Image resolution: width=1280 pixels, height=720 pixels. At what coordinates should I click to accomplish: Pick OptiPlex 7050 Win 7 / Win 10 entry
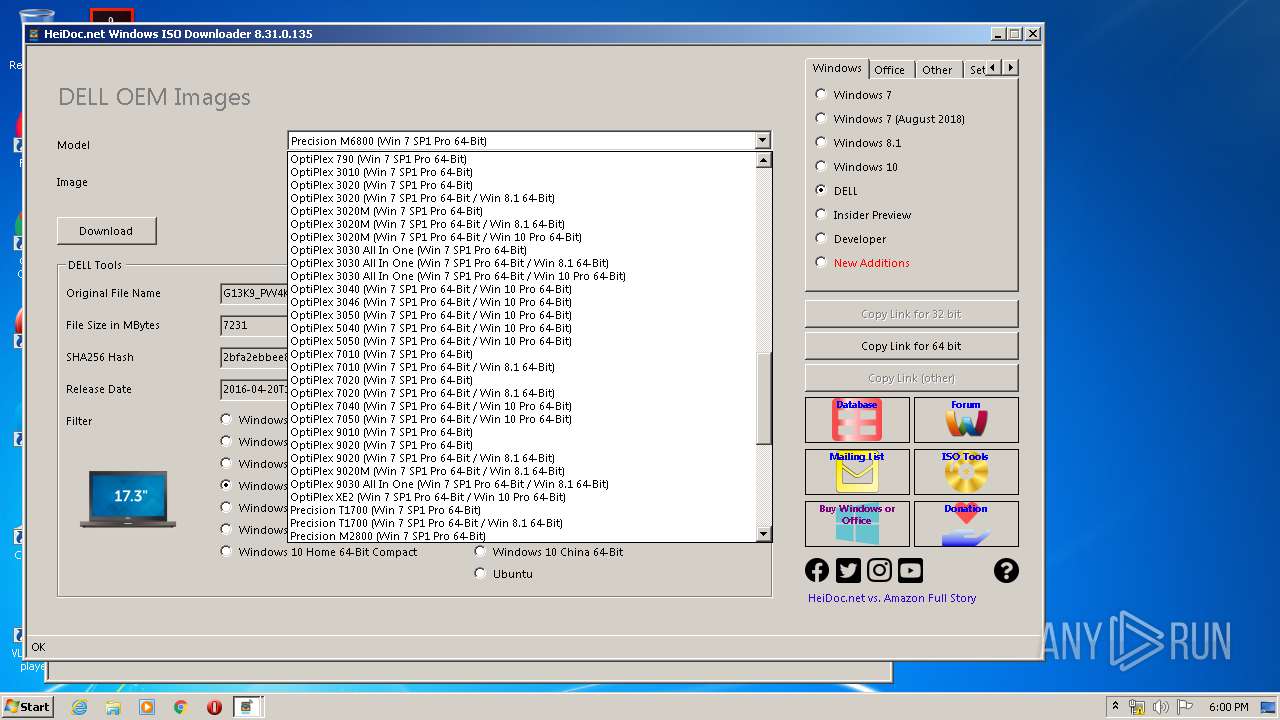(521, 419)
